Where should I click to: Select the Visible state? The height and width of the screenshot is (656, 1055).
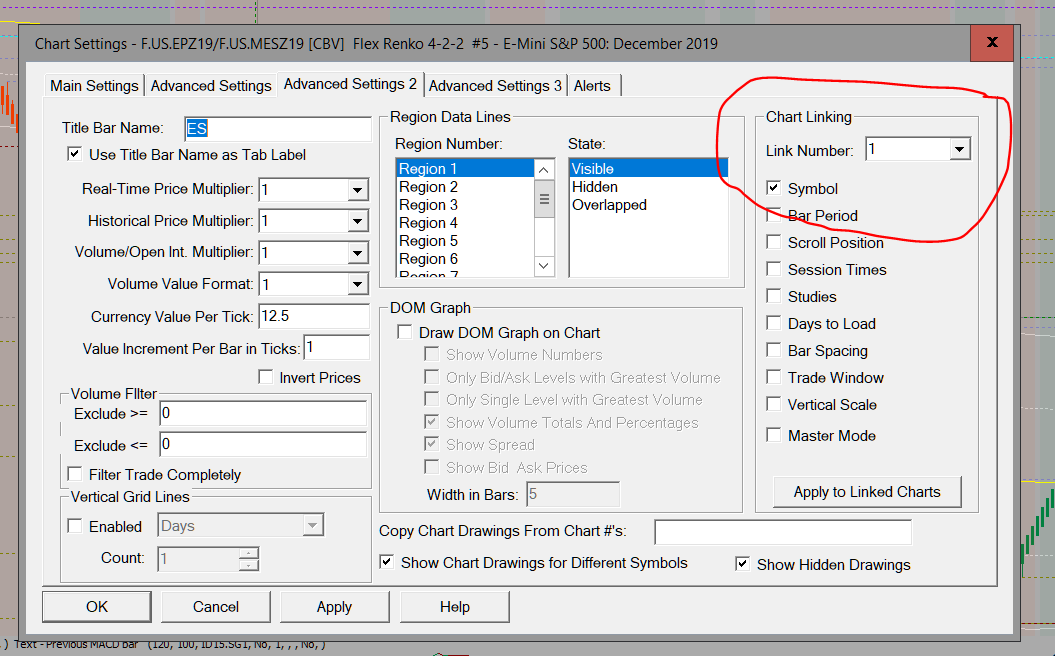tap(648, 168)
